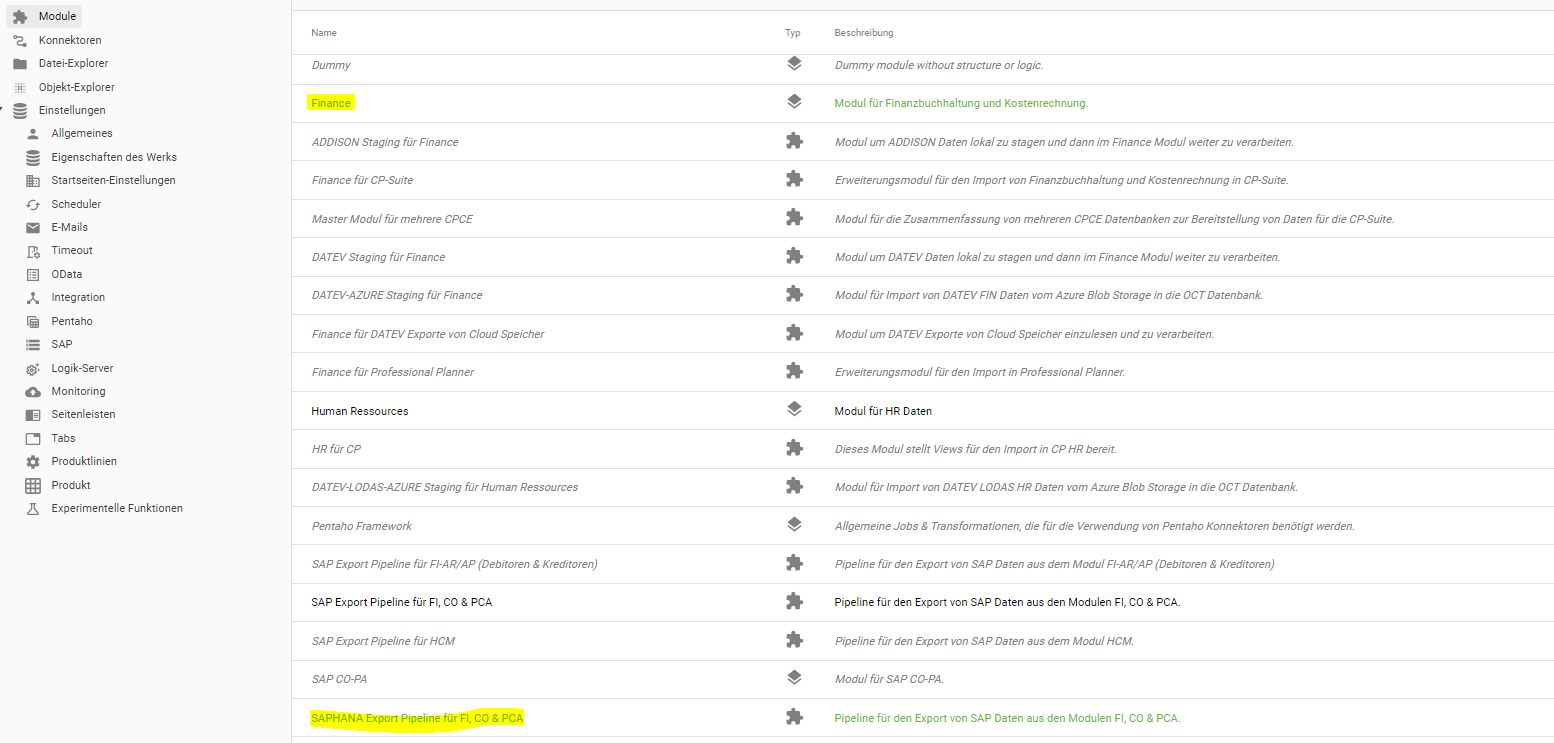
Task: Open the highlighted Finance module
Action: tap(331, 103)
